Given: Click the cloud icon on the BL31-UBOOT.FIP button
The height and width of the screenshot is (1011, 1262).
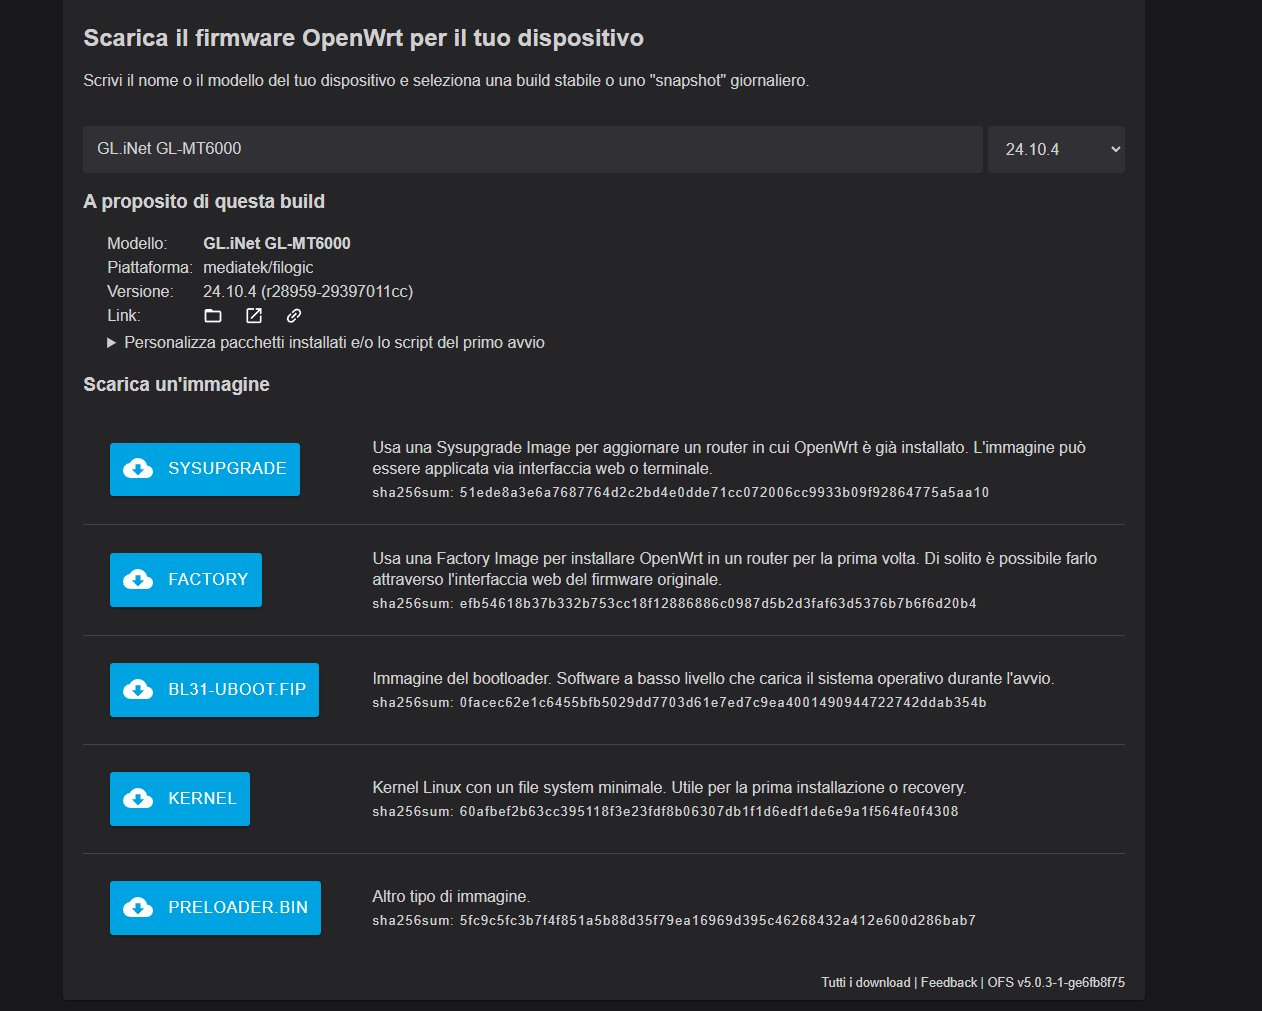Looking at the screenshot, I should [138, 690].
